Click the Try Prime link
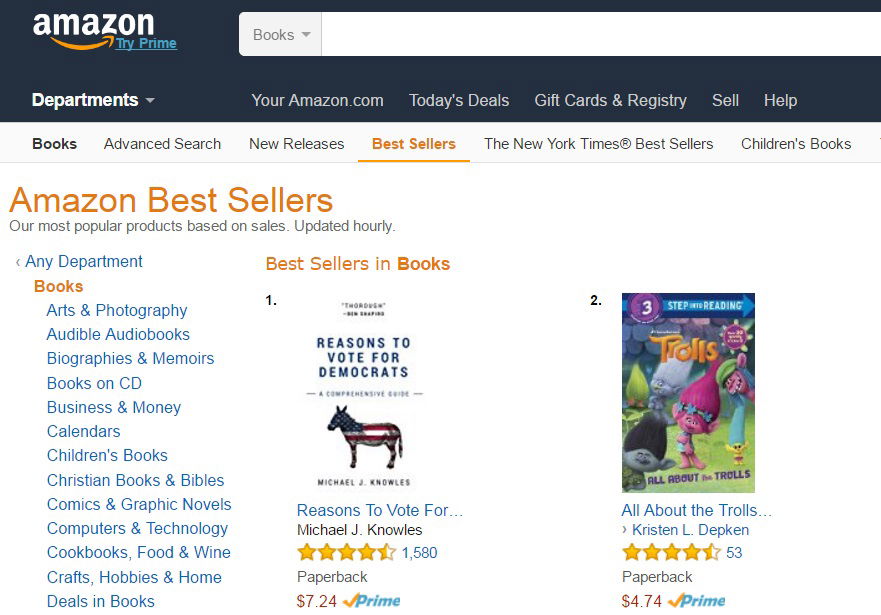881x615 pixels. [146, 44]
